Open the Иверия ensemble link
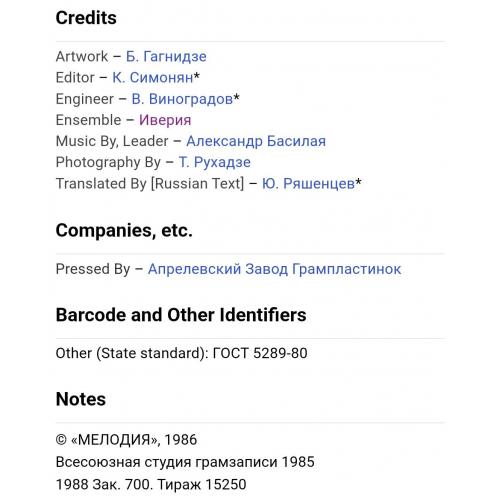Screen dimensions: 500x500 pyautogui.click(x=165, y=120)
